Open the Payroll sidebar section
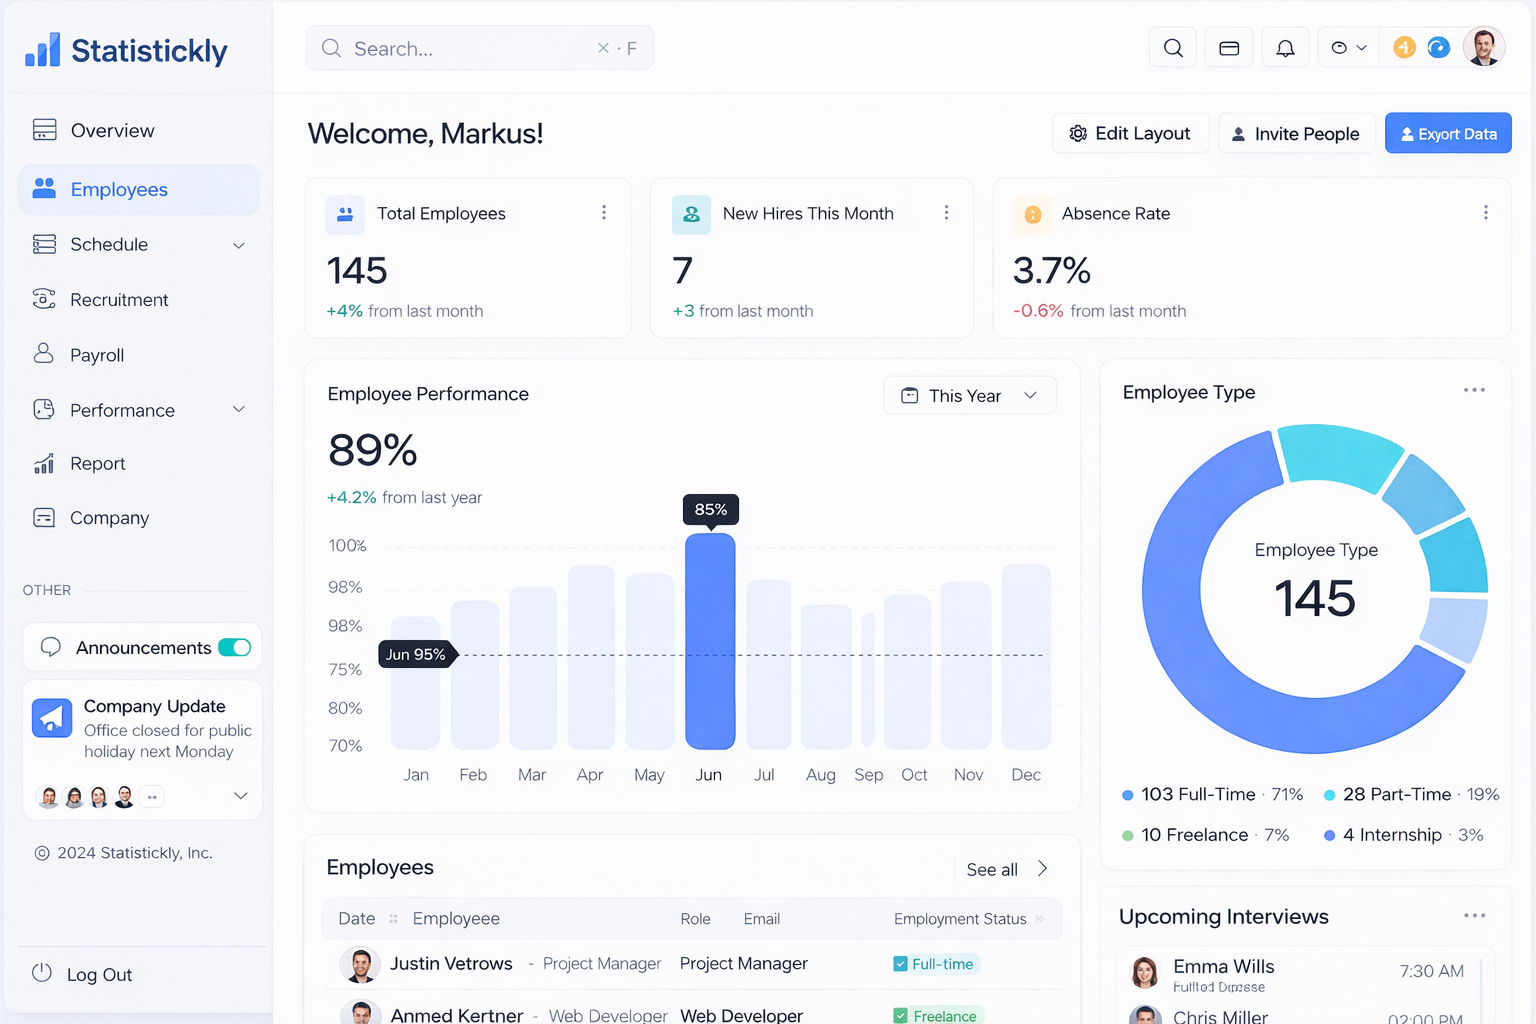Viewport: 1536px width, 1024px height. pyautogui.click(x=97, y=355)
